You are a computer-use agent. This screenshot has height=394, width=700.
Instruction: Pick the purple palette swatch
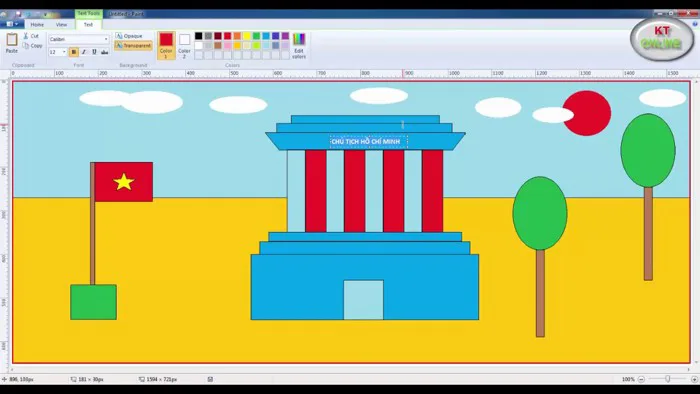point(285,36)
